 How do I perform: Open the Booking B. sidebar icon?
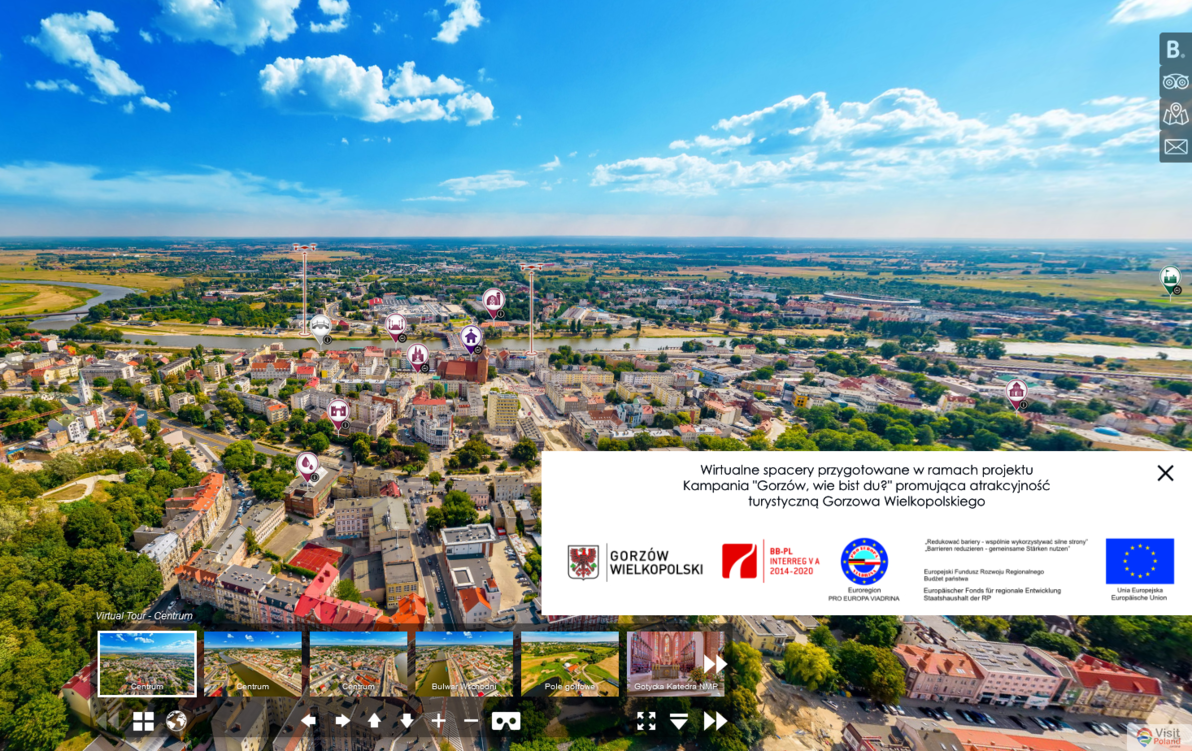1175,49
